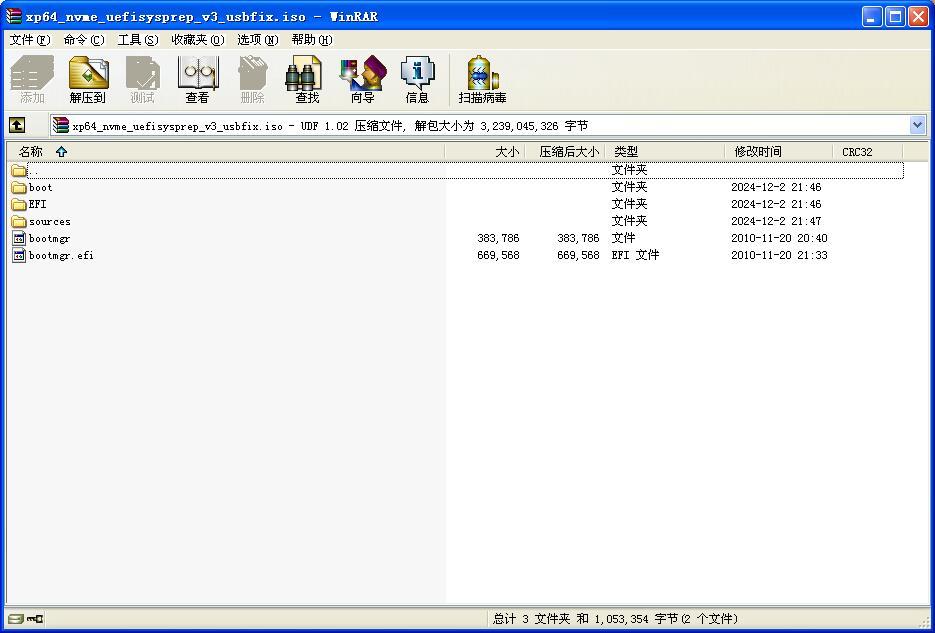Viewport: 935px width, 633px height.
Task: Open the Tools (工具) menu
Action: 138,40
